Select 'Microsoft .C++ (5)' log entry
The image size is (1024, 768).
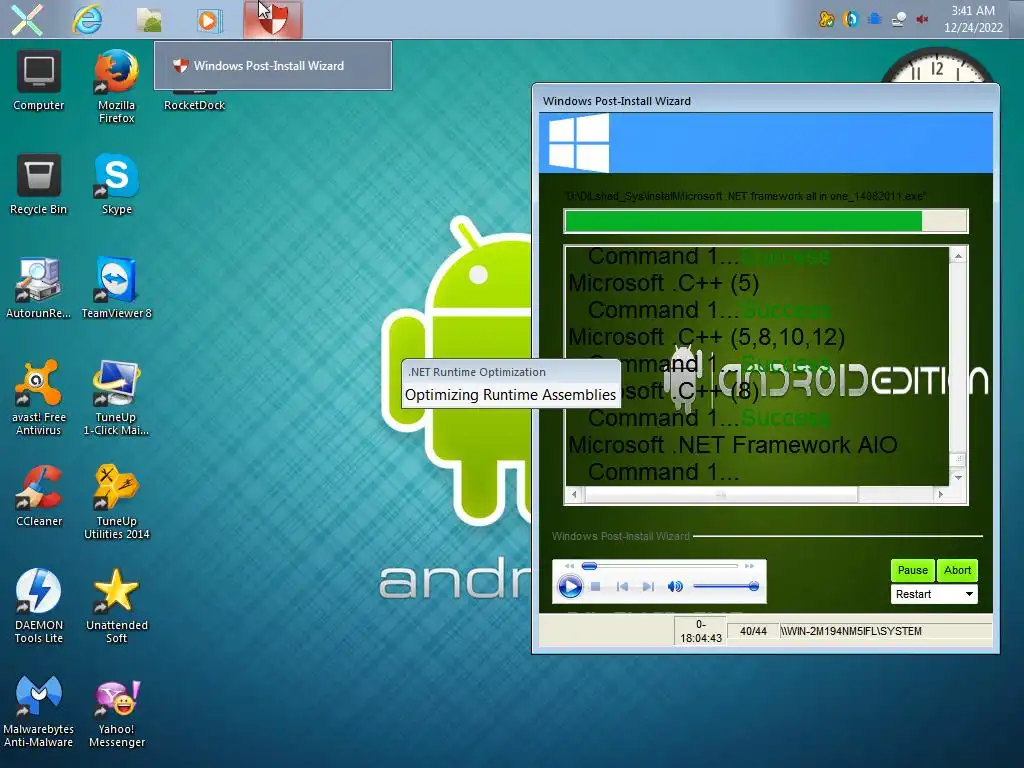(x=664, y=283)
